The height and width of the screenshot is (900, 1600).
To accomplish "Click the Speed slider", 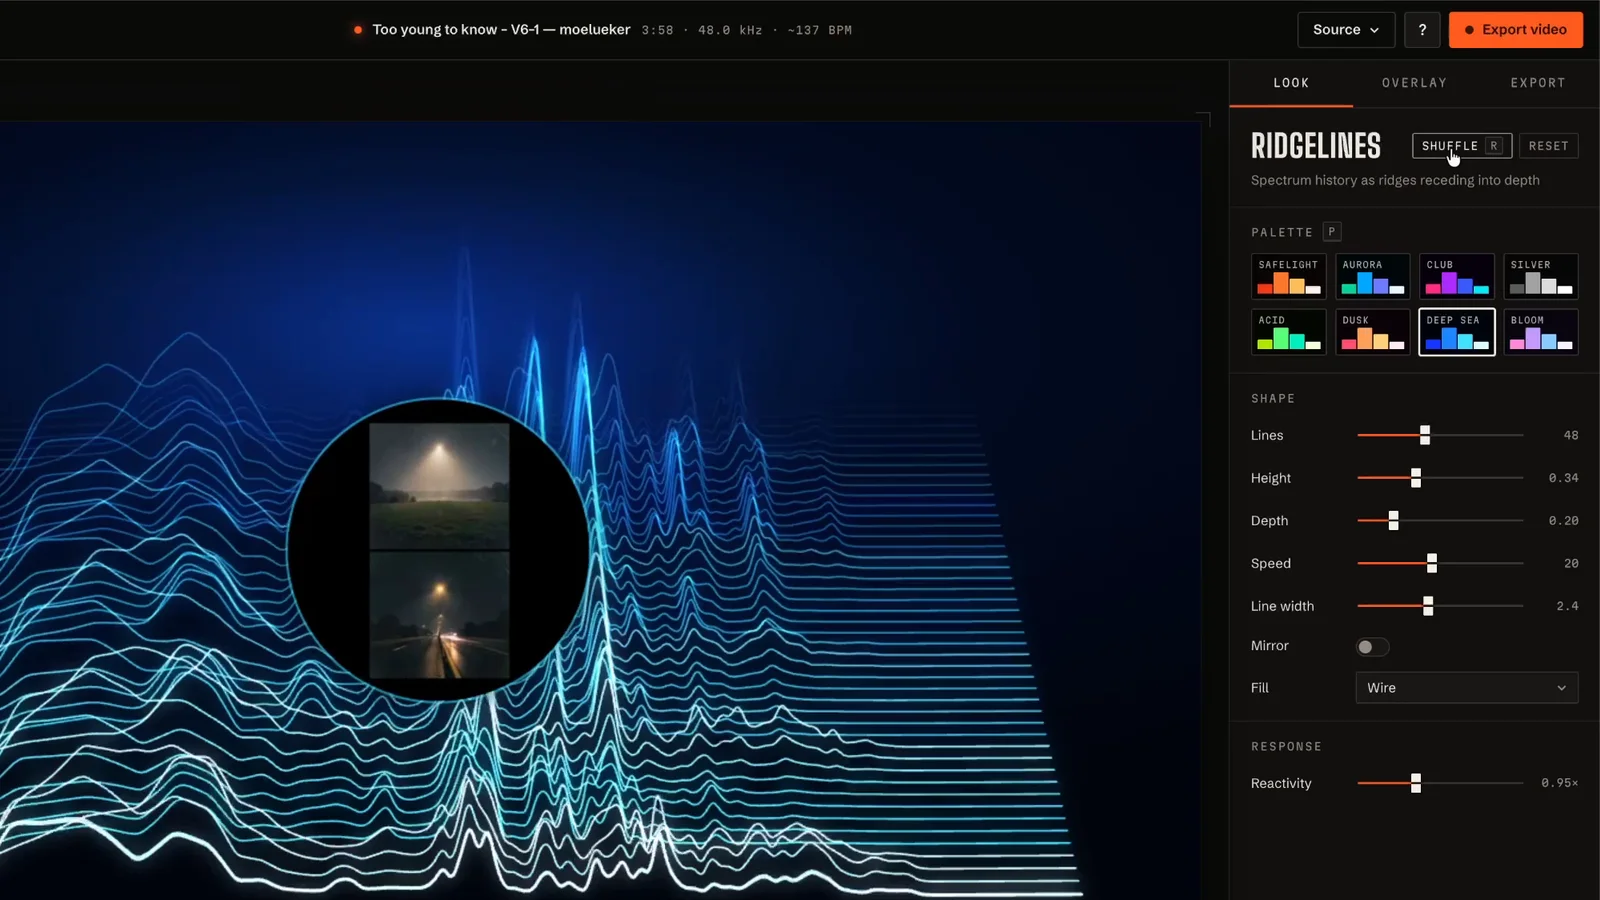I will click(x=1440, y=563).
